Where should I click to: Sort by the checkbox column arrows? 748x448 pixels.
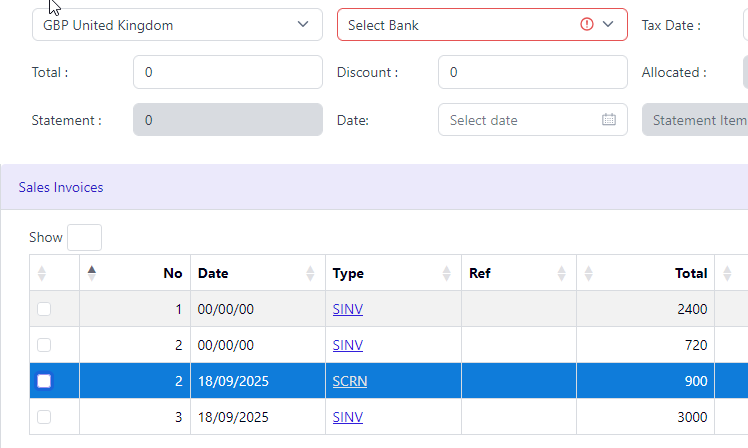click(42, 273)
